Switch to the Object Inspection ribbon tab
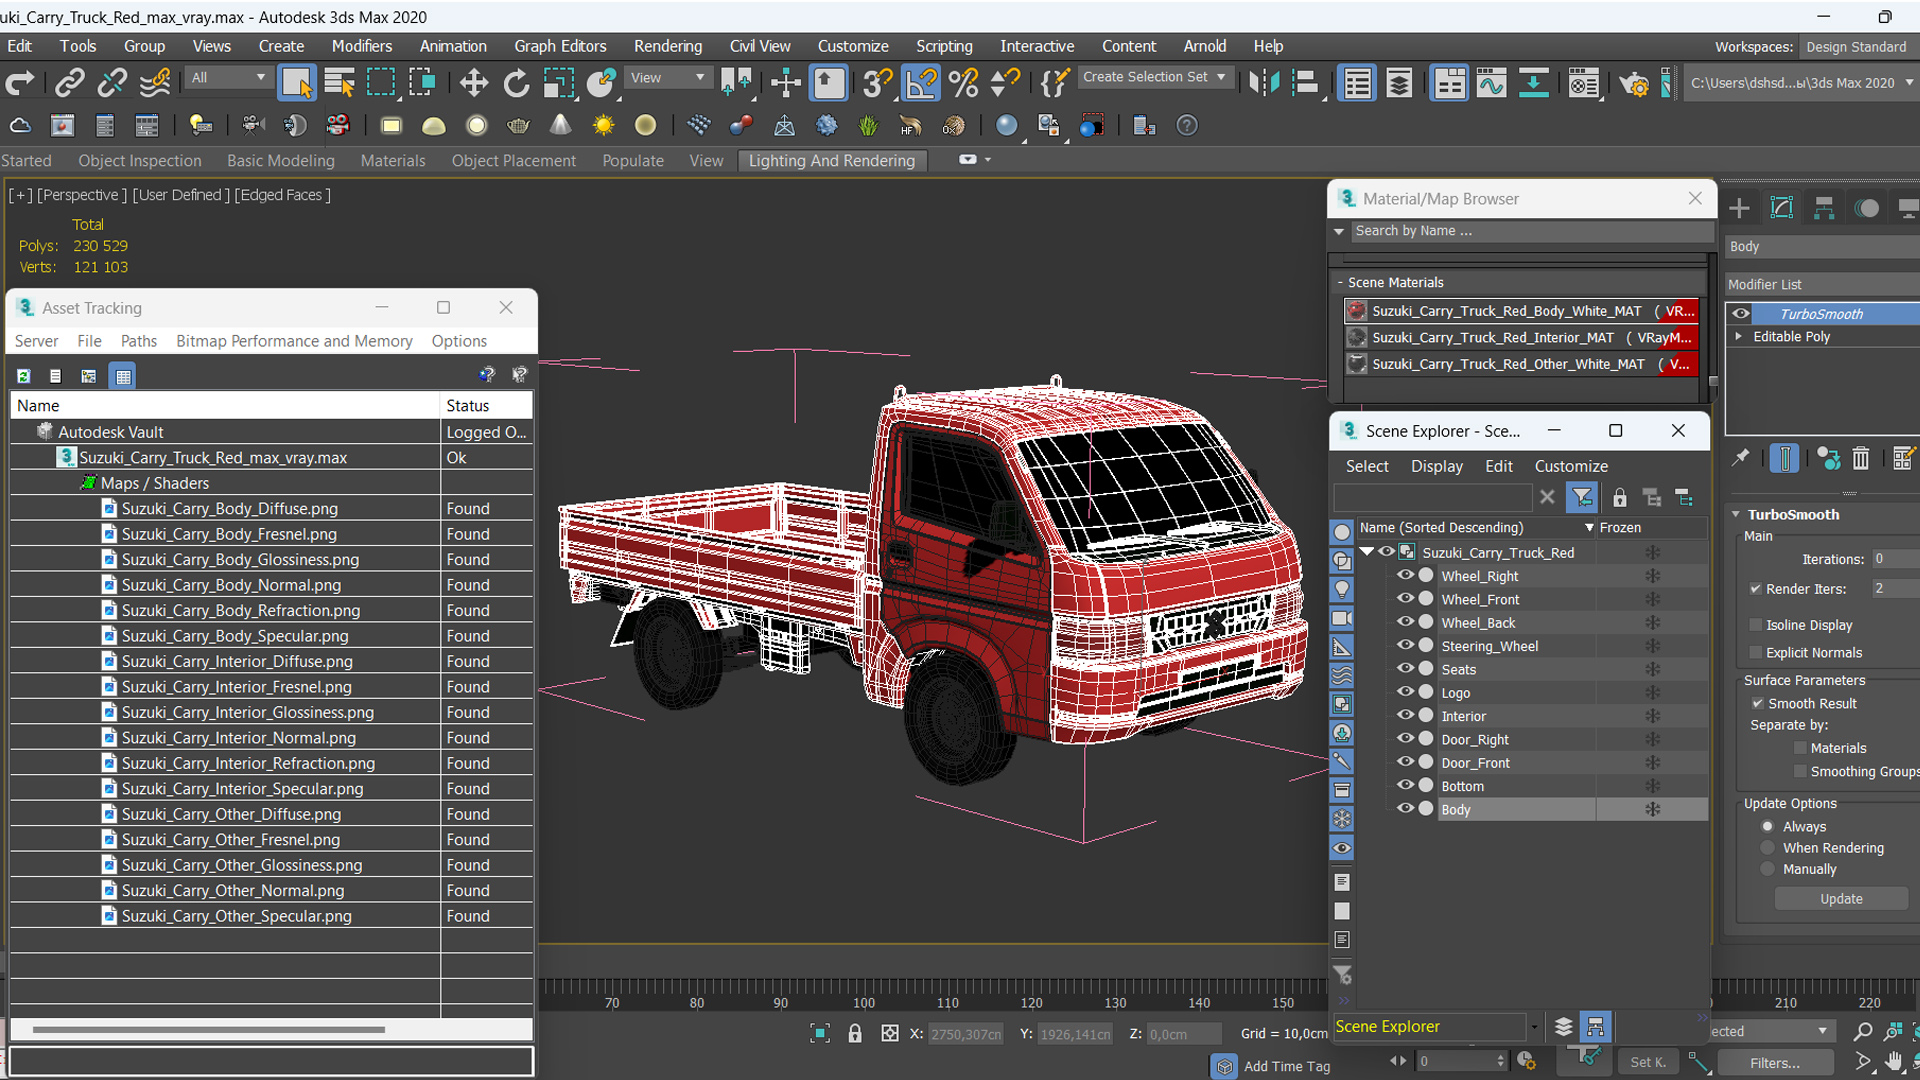 click(x=140, y=160)
